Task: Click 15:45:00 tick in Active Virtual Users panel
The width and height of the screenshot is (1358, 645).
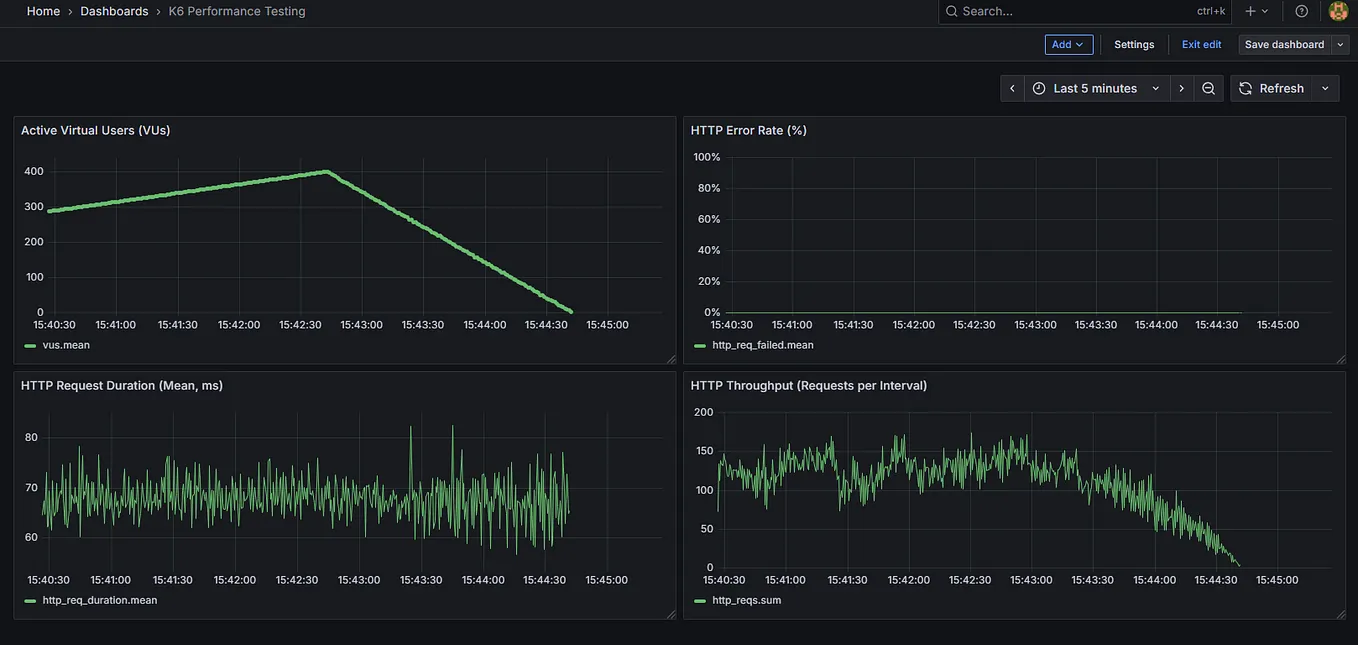Action: [607, 325]
